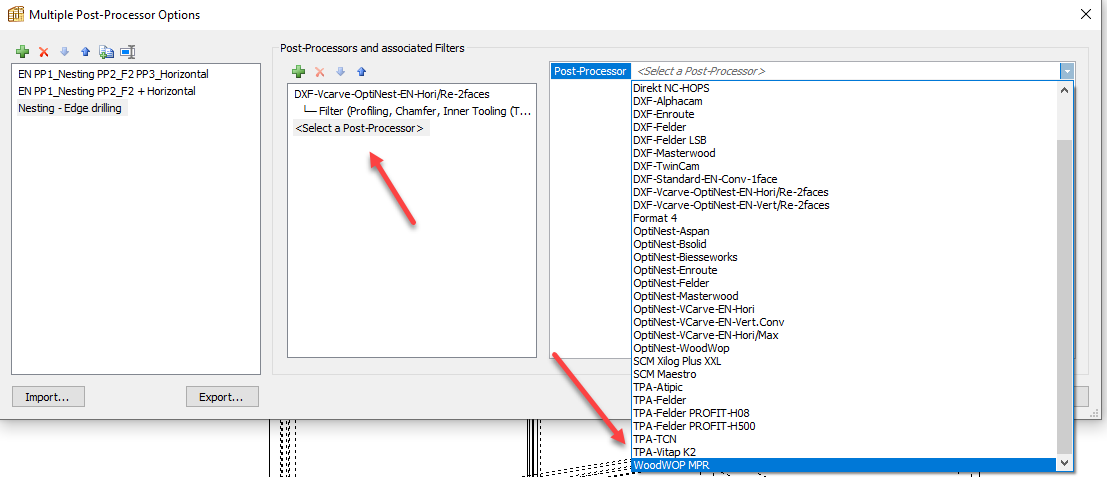Select TPA-Felder post-processor entry

(844, 400)
